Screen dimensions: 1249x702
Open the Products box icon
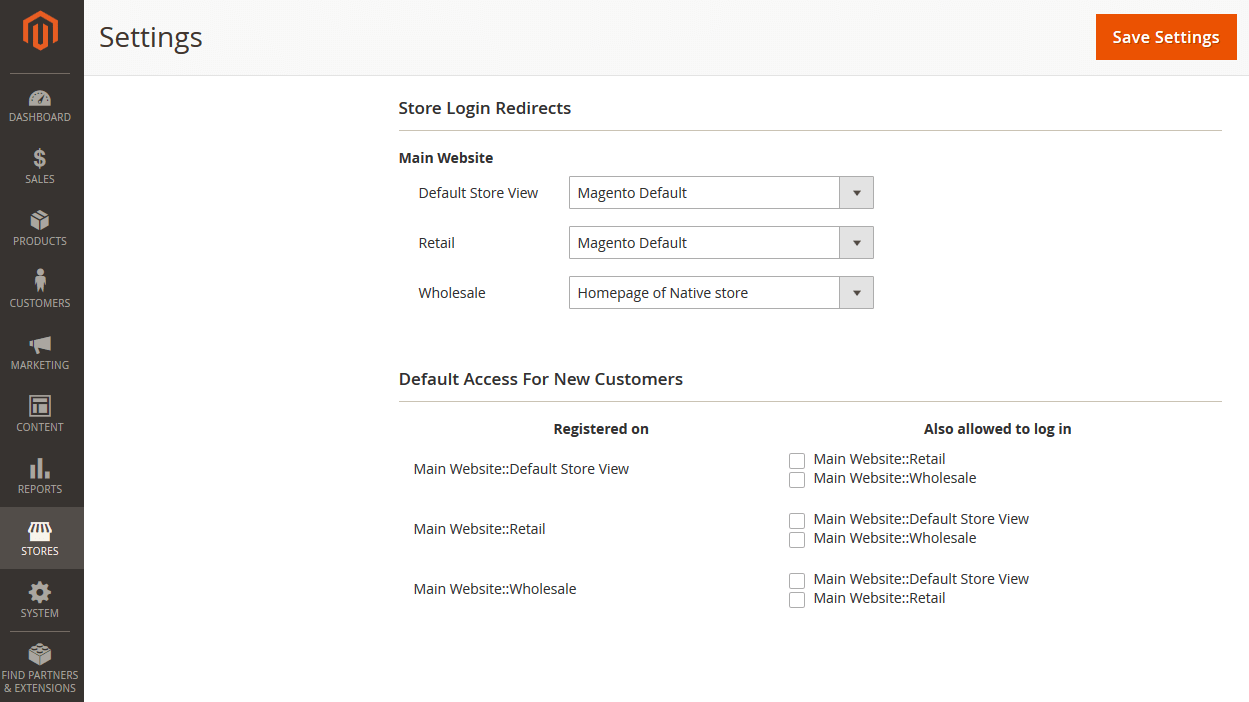pos(40,221)
